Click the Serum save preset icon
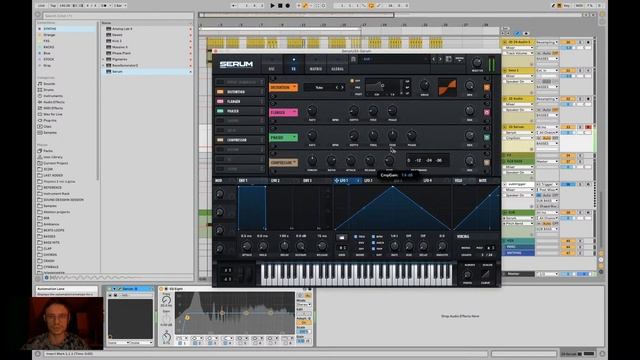The height and width of the screenshot is (360, 640). point(448,59)
